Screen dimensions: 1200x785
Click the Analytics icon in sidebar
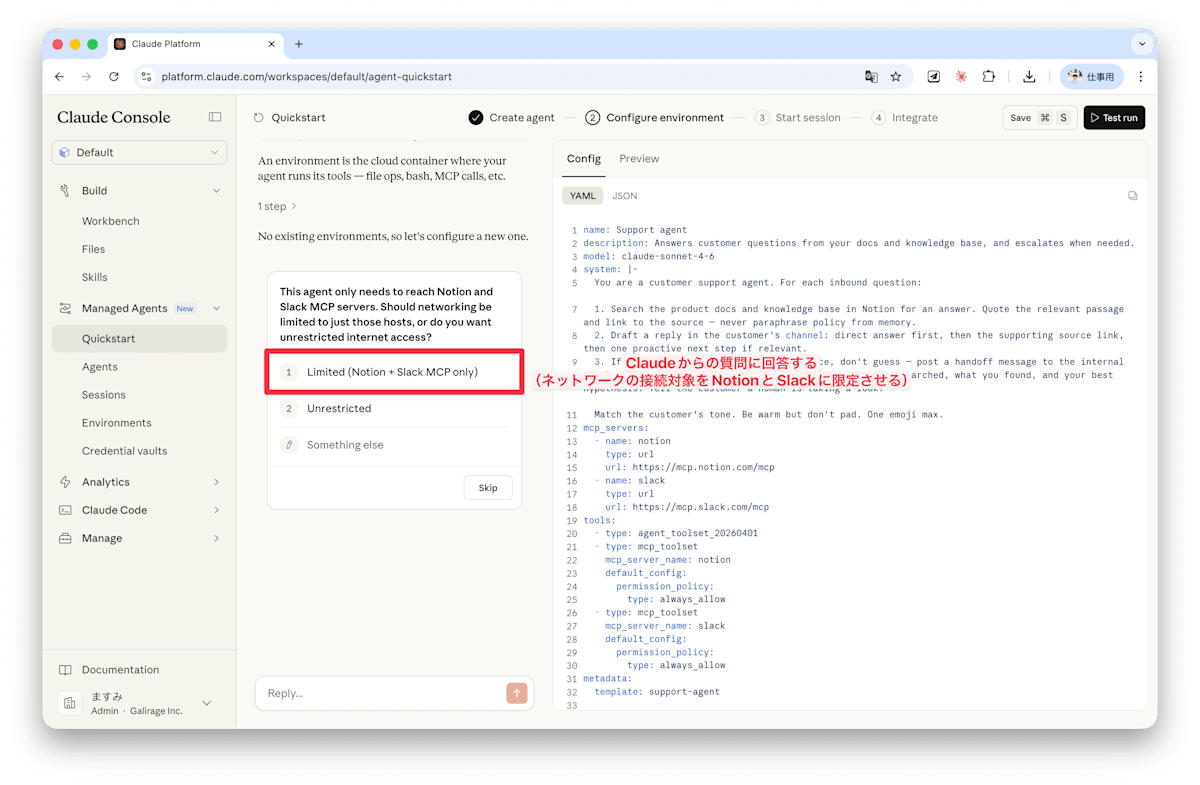(65, 482)
